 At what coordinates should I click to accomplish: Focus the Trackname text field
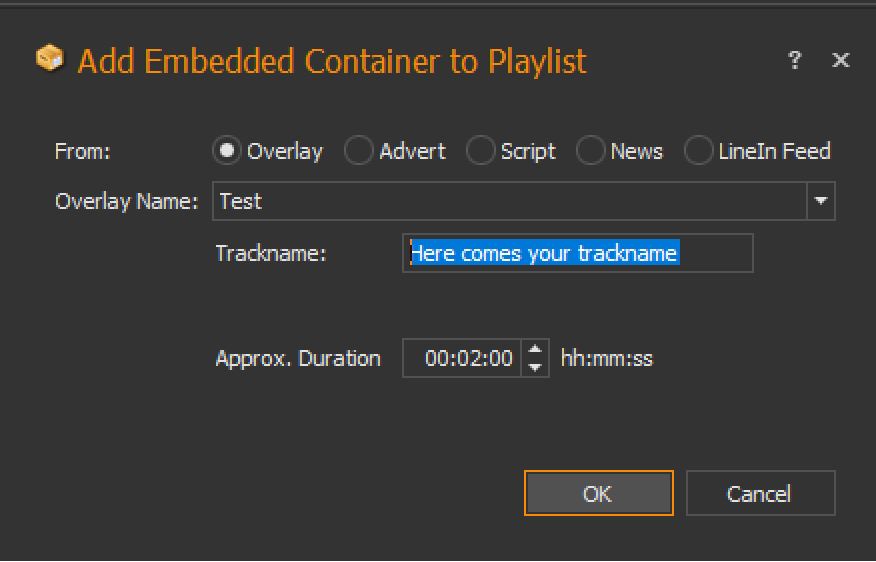(577, 254)
